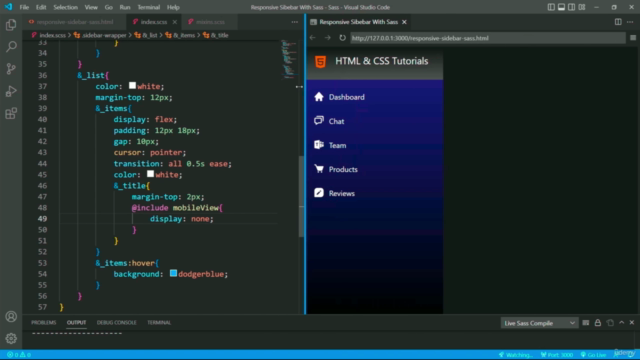Click the VS Code logo icon
Screen dimensions: 640x360
[8, 7]
